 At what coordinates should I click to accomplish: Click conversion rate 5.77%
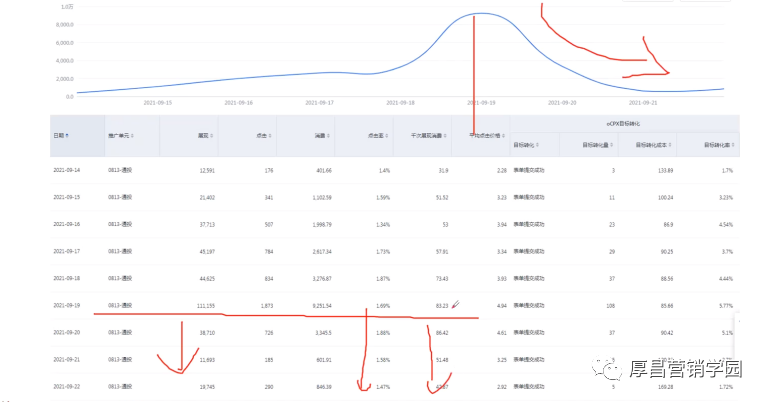coord(726,306)
